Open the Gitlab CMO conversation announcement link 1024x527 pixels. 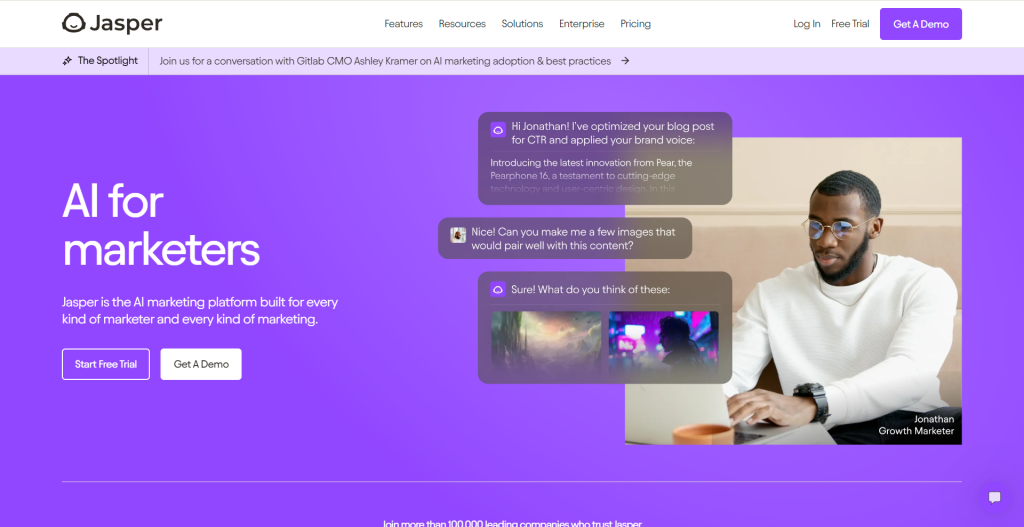pos(385,61)
